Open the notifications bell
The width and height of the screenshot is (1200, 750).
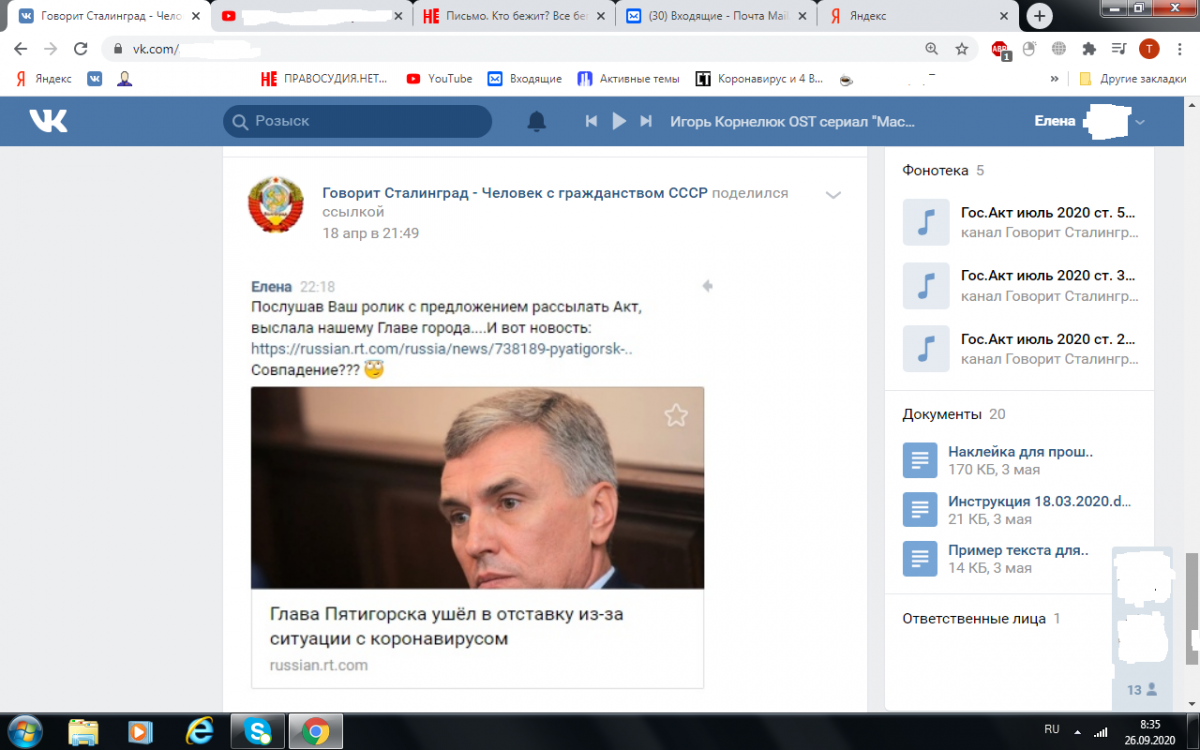537,121
